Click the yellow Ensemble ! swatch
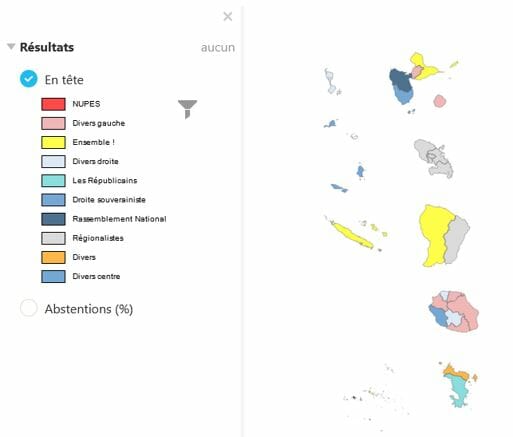Image resolution: width=513 pixels, height=437 pixels. pos(53,142)
